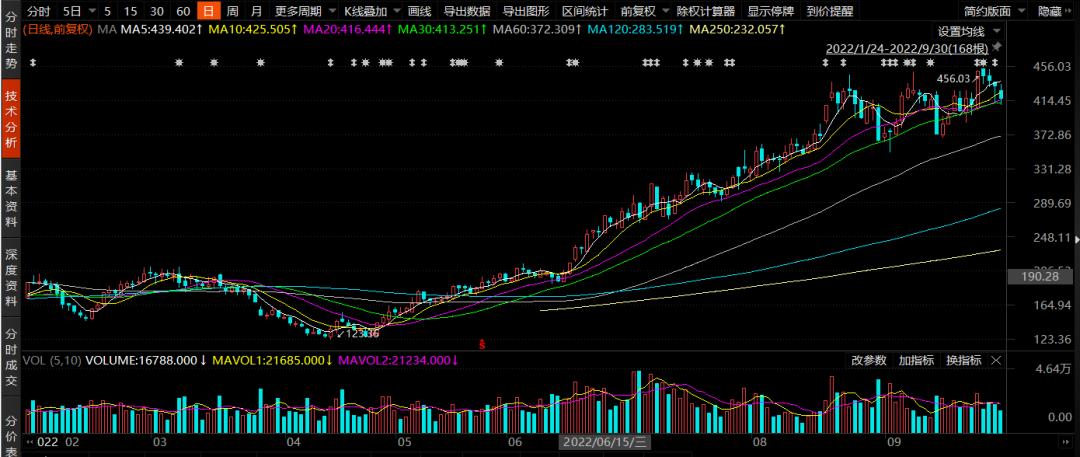Pin the date range with pushpin icon
This screenshot has width=1080, height=457.
998,48
